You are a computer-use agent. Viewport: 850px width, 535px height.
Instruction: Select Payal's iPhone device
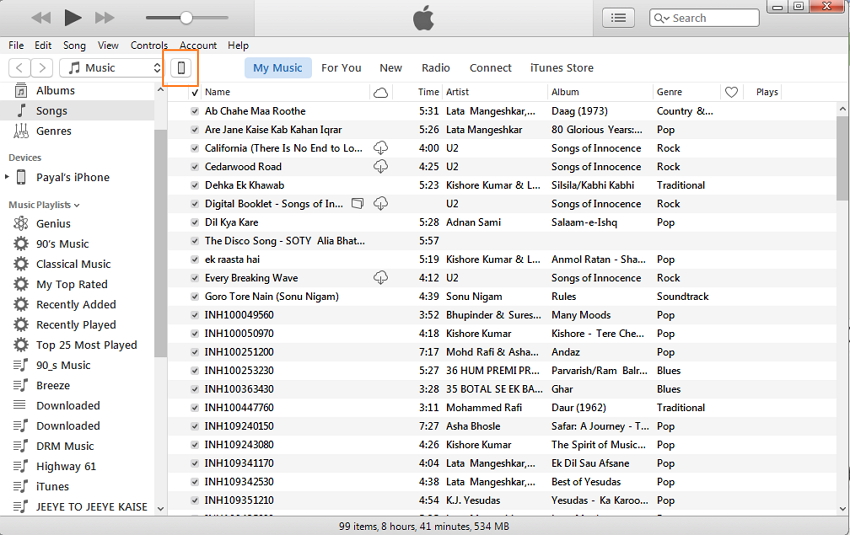point(73,177)
